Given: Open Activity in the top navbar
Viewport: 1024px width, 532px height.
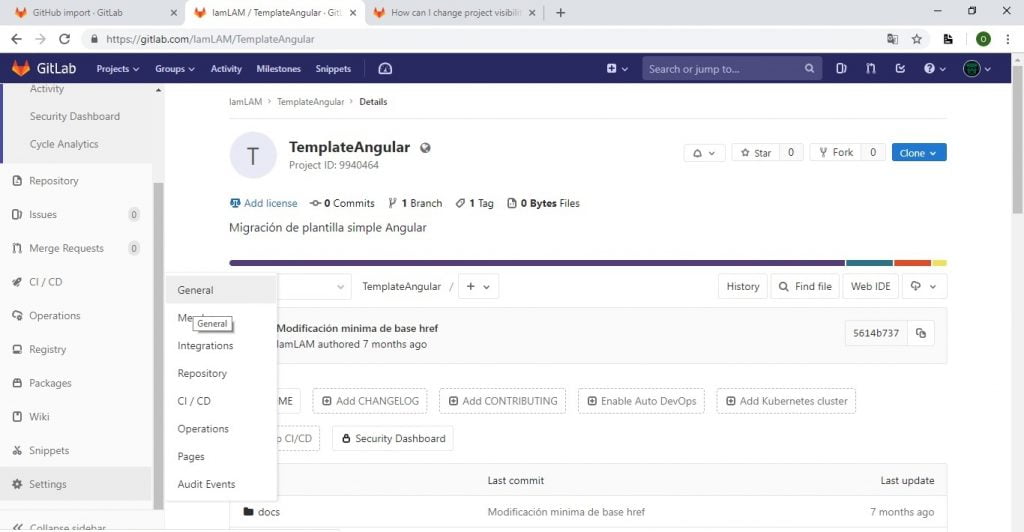Looking at the screenshot, I should click(x=226, y=69).
